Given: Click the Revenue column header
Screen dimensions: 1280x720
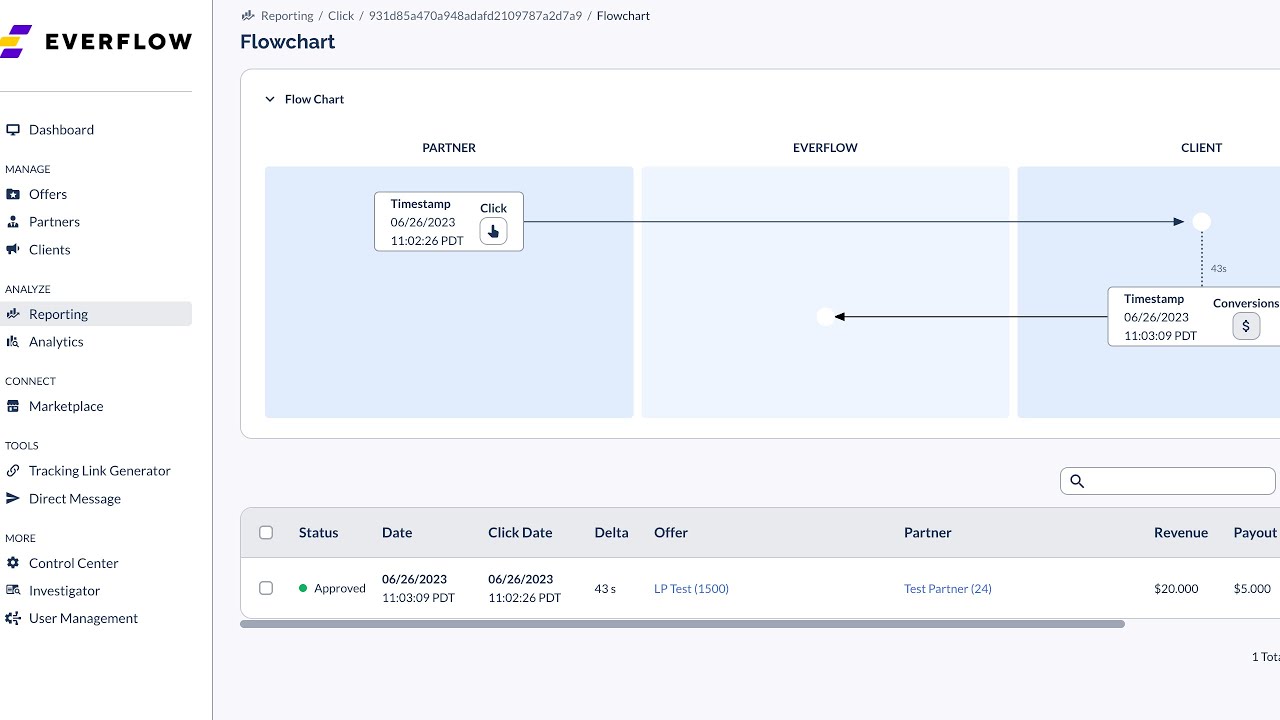Looking at the screenshot, I should coord(1181,533).
